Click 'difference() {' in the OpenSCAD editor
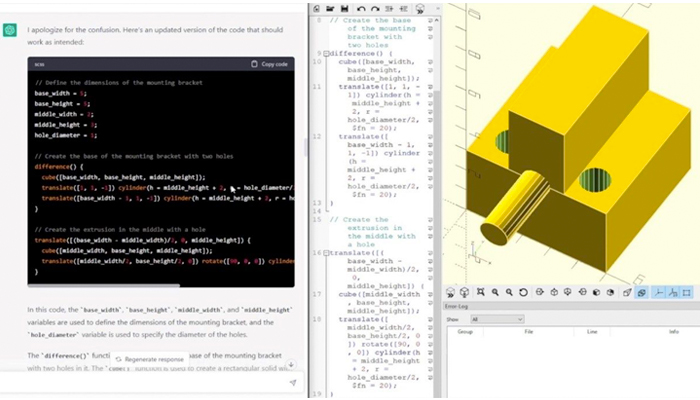Viewport: 700px width, 400px height. click(361, 54)
